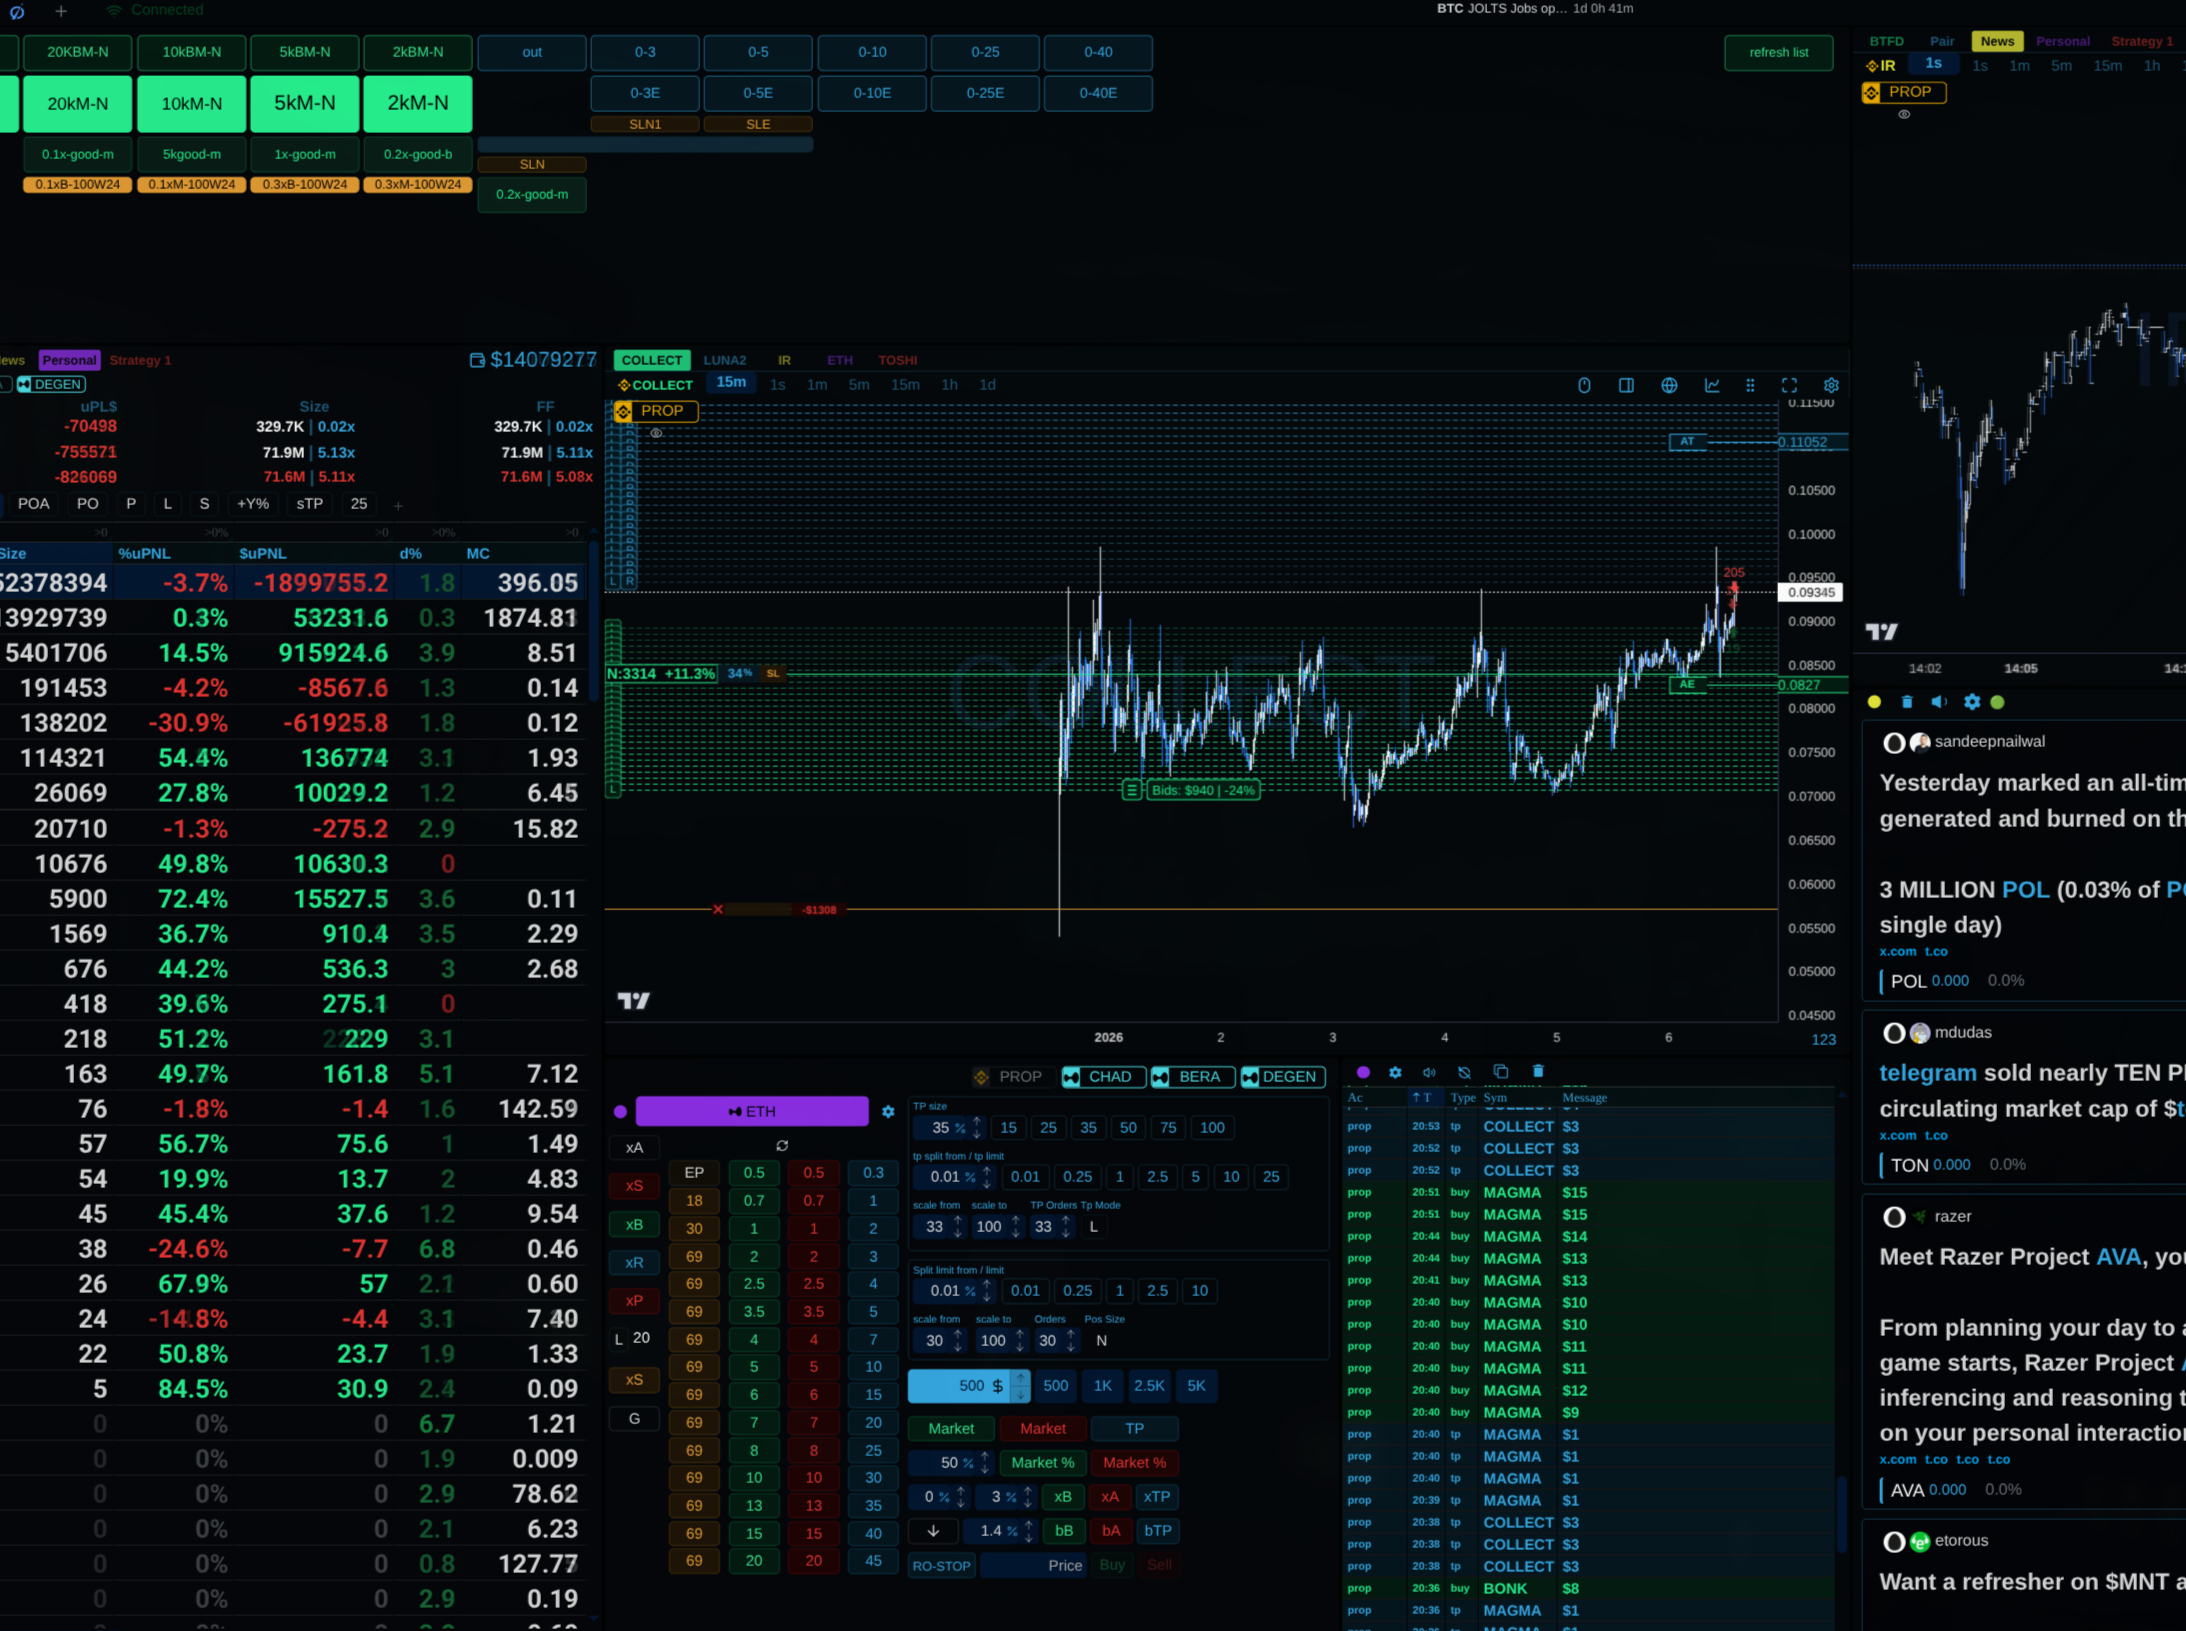Select the Personal tab above positions table
Image resolution: width=2186 pixels, height=1631 pixels.
pyautogui.click(x=69, y=360)
